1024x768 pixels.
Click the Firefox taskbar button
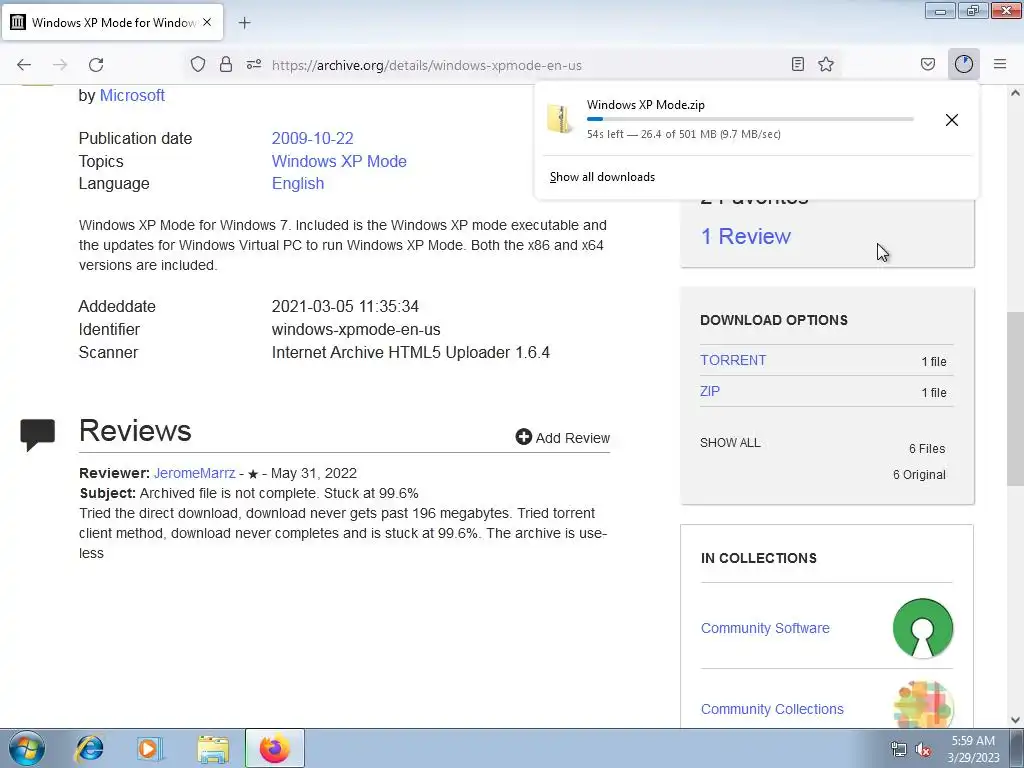point(275,748)
